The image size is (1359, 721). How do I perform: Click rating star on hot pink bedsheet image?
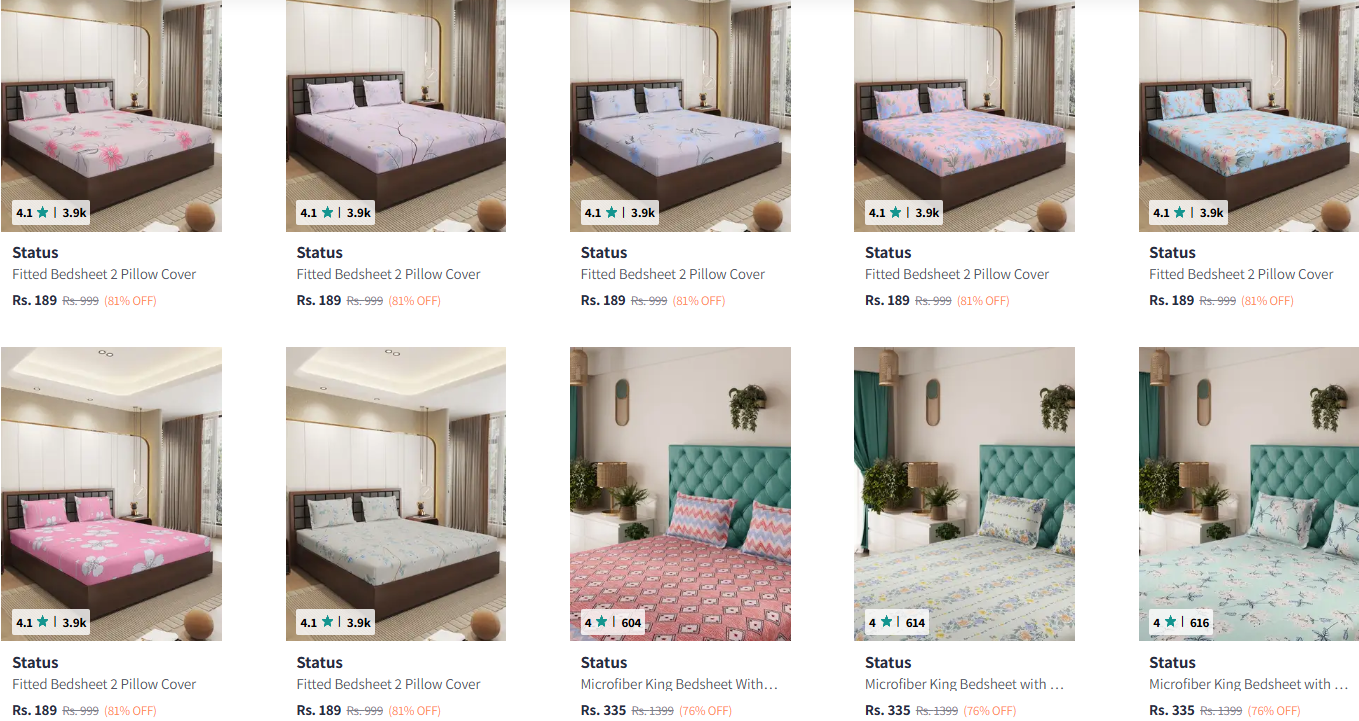pyautogui.click(x=42, y=622)
